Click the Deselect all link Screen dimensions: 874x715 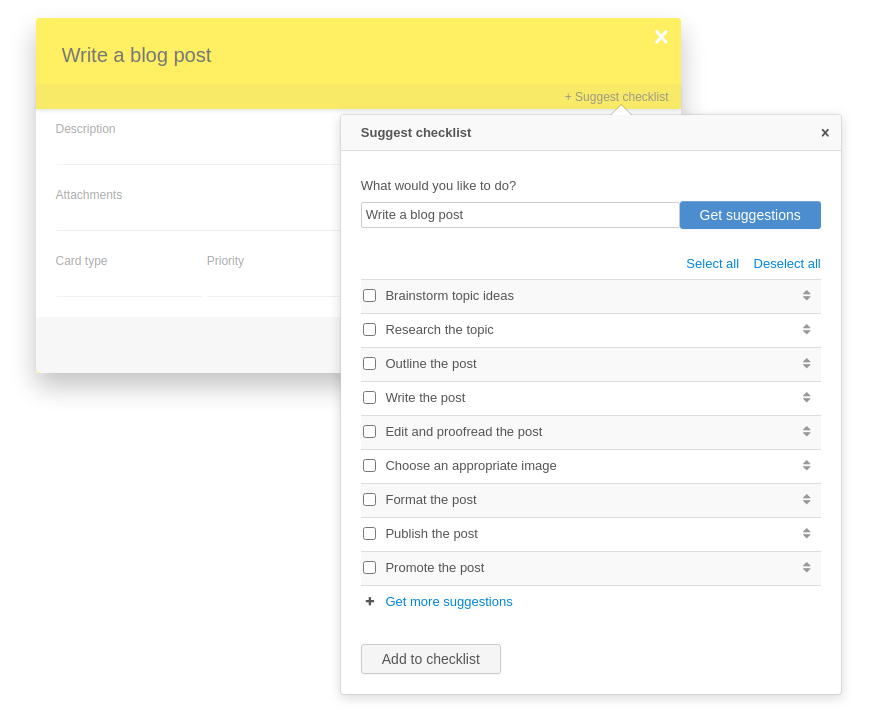tap(787, 263)
